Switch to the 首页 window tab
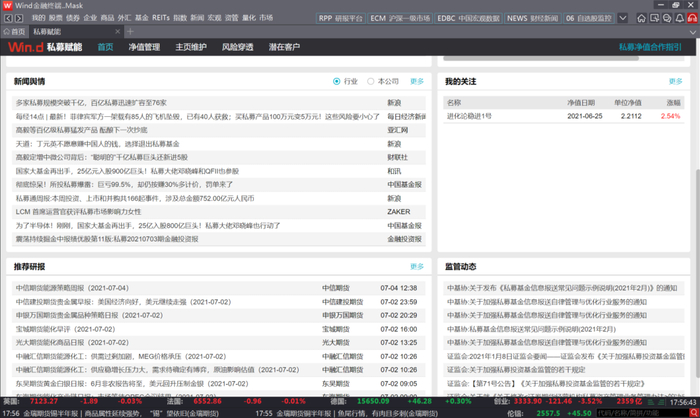The width and height of the screenshot is (700, 418). click(x=14, y=32)
